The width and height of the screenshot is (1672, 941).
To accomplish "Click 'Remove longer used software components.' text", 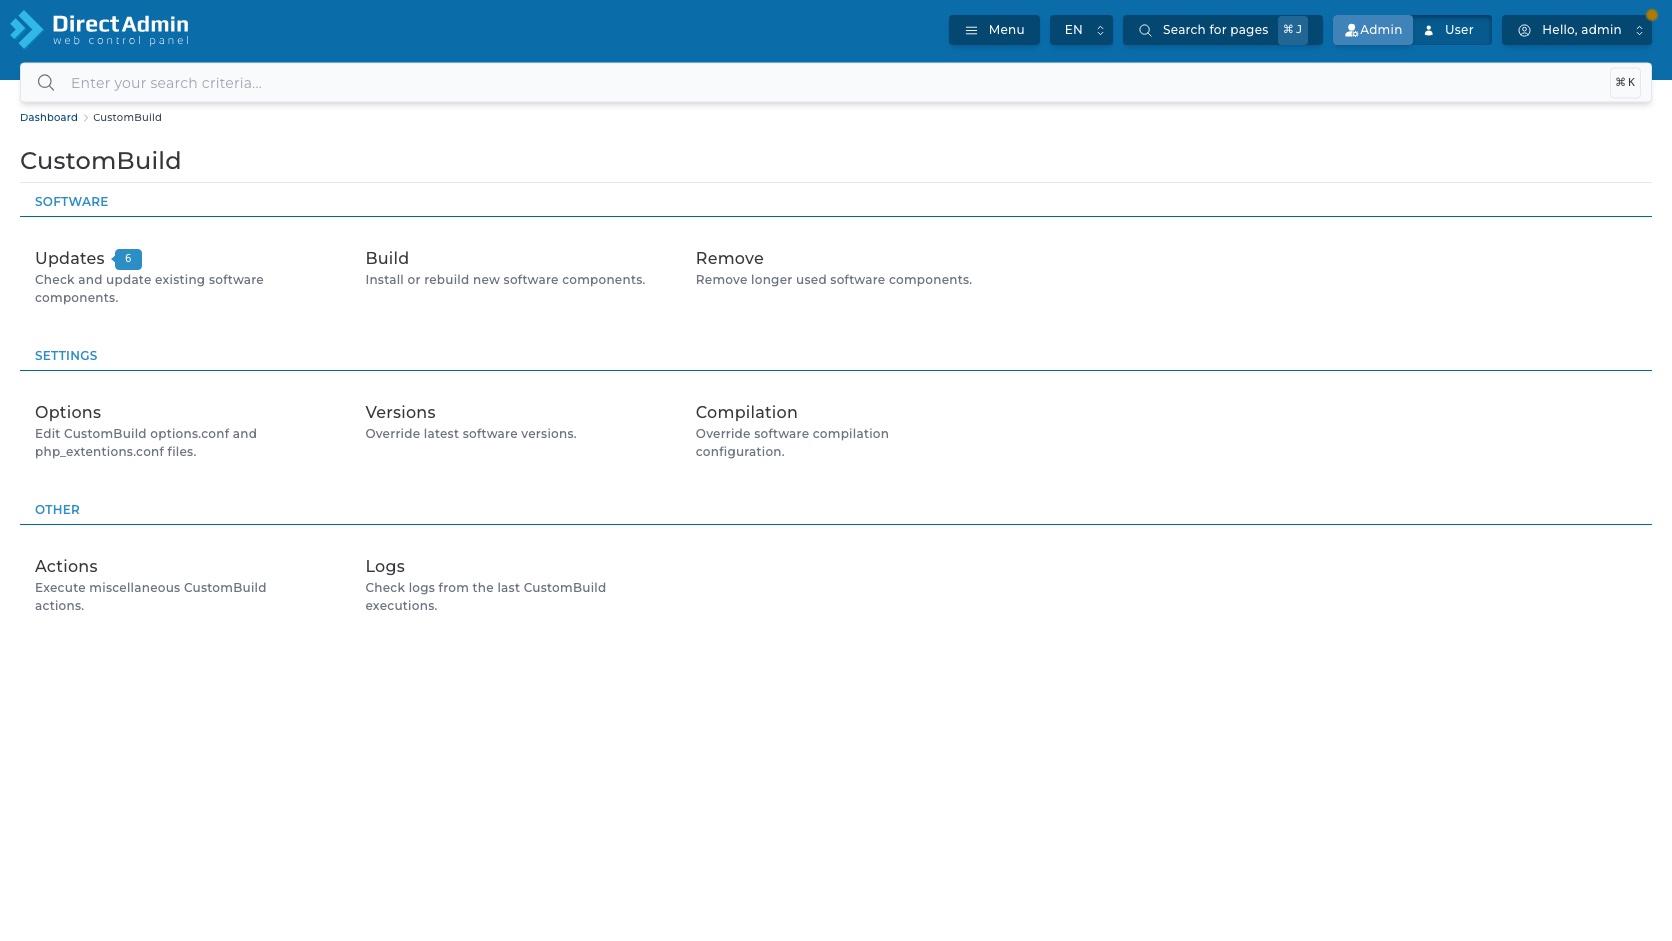I will pyautogui.click(x=834, y=280).
